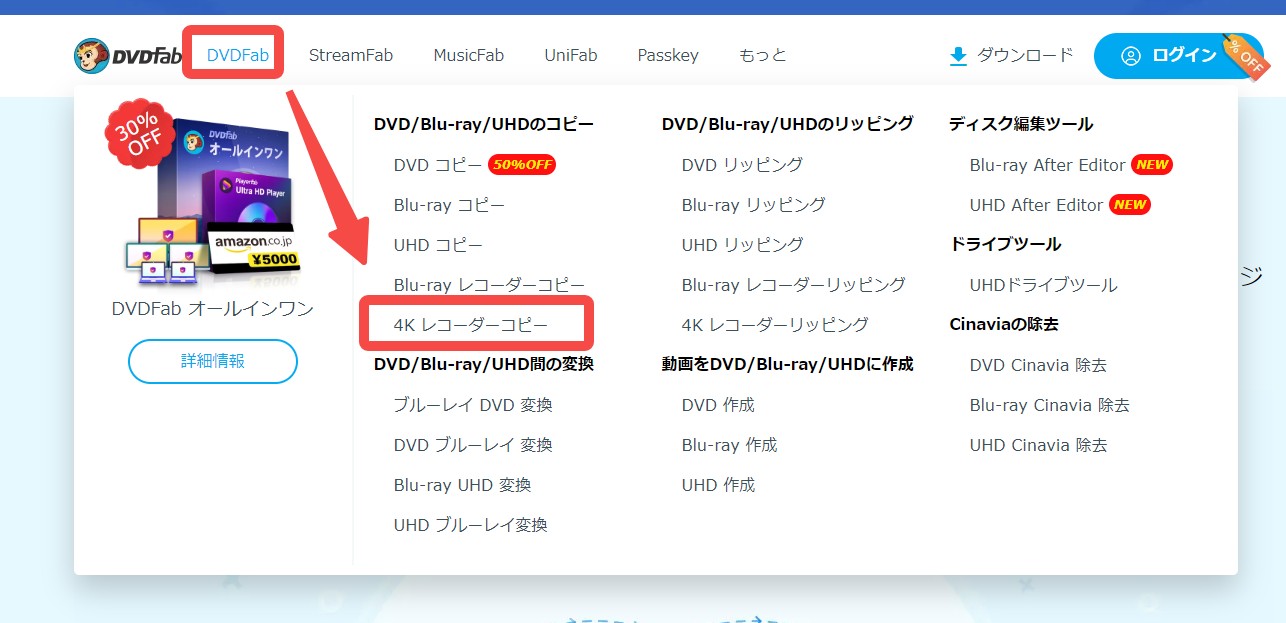
Task: Select DVD リッピング
Action: pos(742,165)
